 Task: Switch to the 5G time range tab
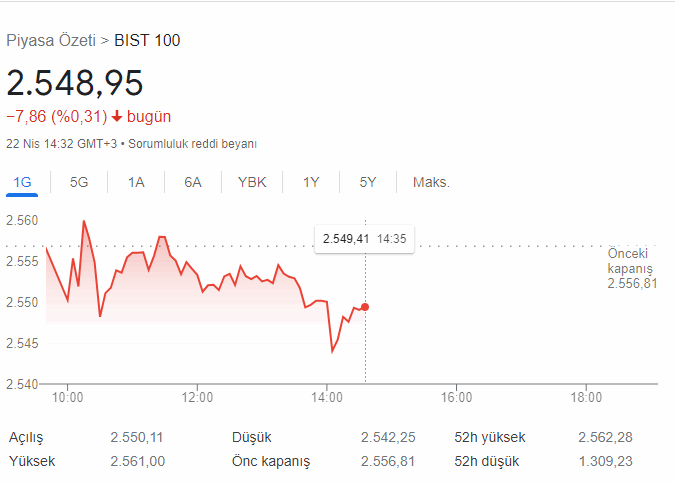79,182
